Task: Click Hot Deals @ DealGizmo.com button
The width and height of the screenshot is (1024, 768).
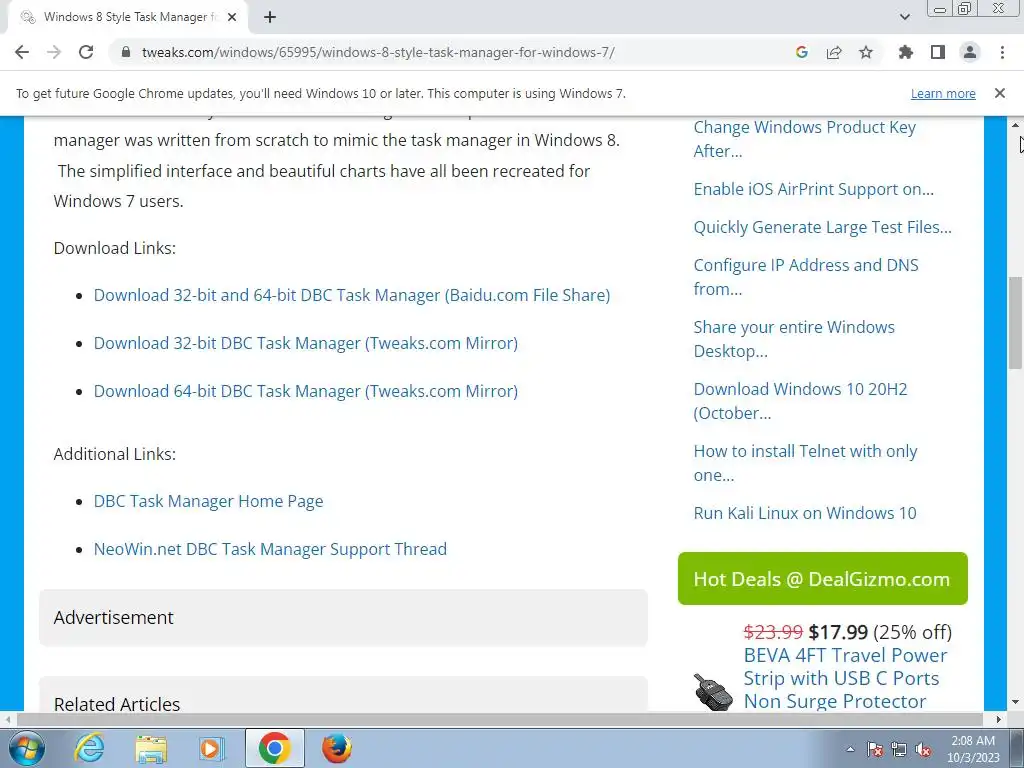Action: (x=822, y=579)
